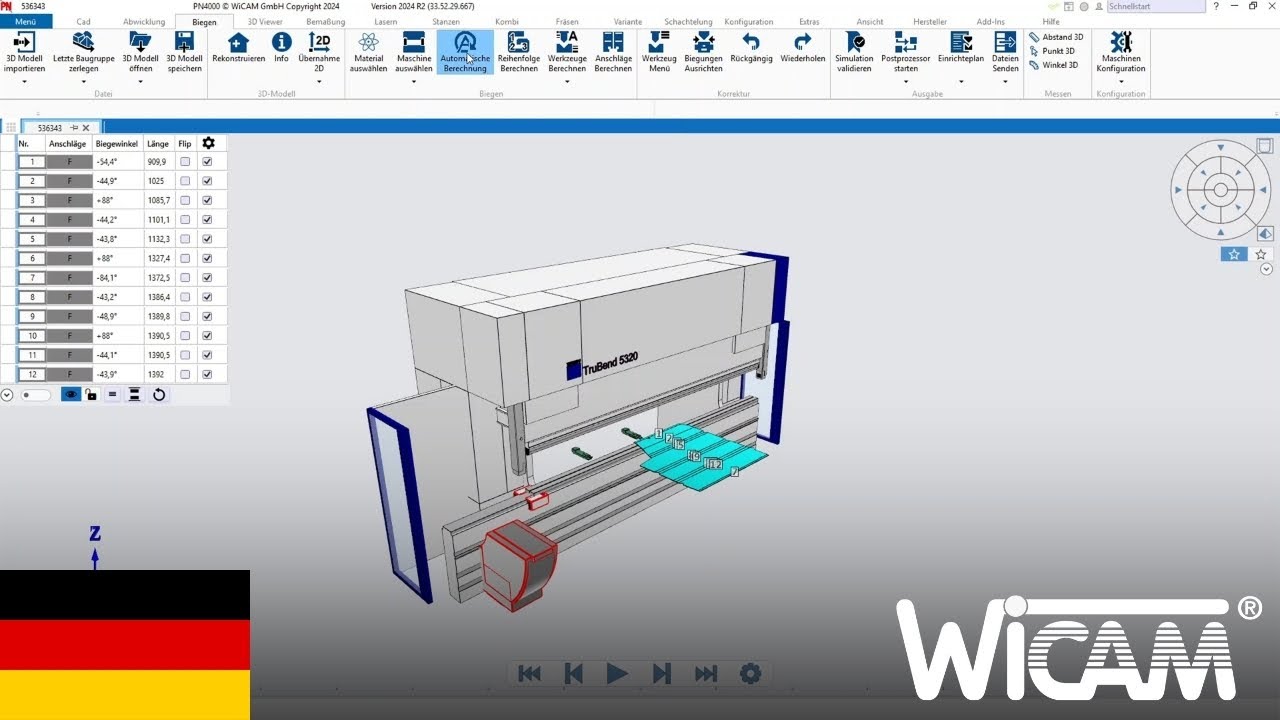Uncheck the gear-column checkbox in row 2
Screen dimensions: 1280x720
tap(207, 181)
